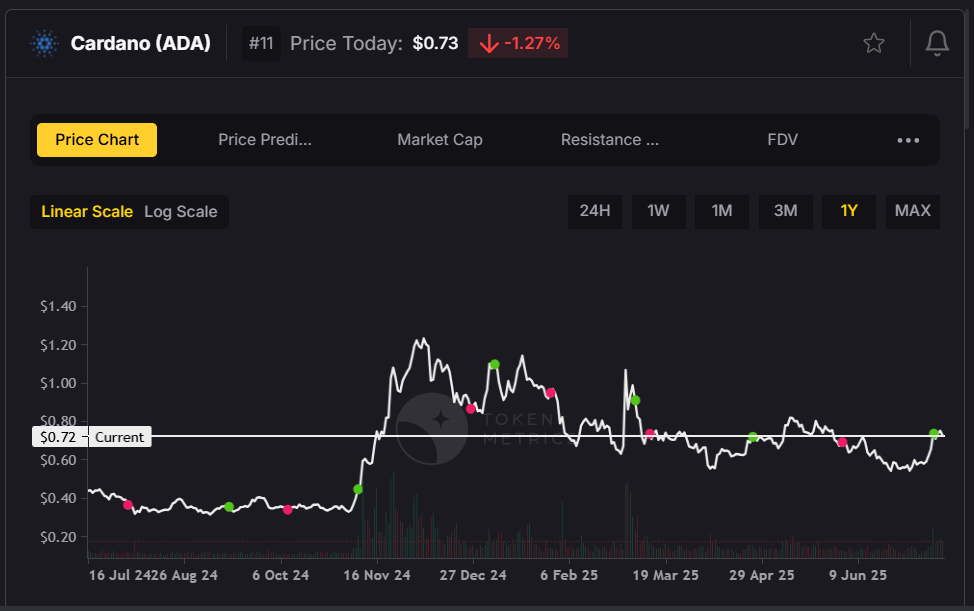974x611 pixels.
Task: Click the Cardano logo icon
Action: (x=42, y=43)
